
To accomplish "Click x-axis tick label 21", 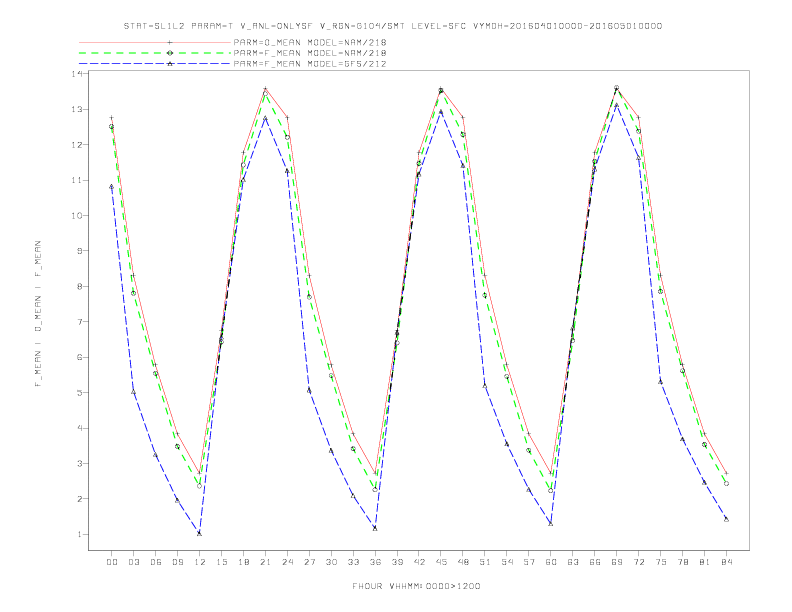I will [x=265, y=562].
